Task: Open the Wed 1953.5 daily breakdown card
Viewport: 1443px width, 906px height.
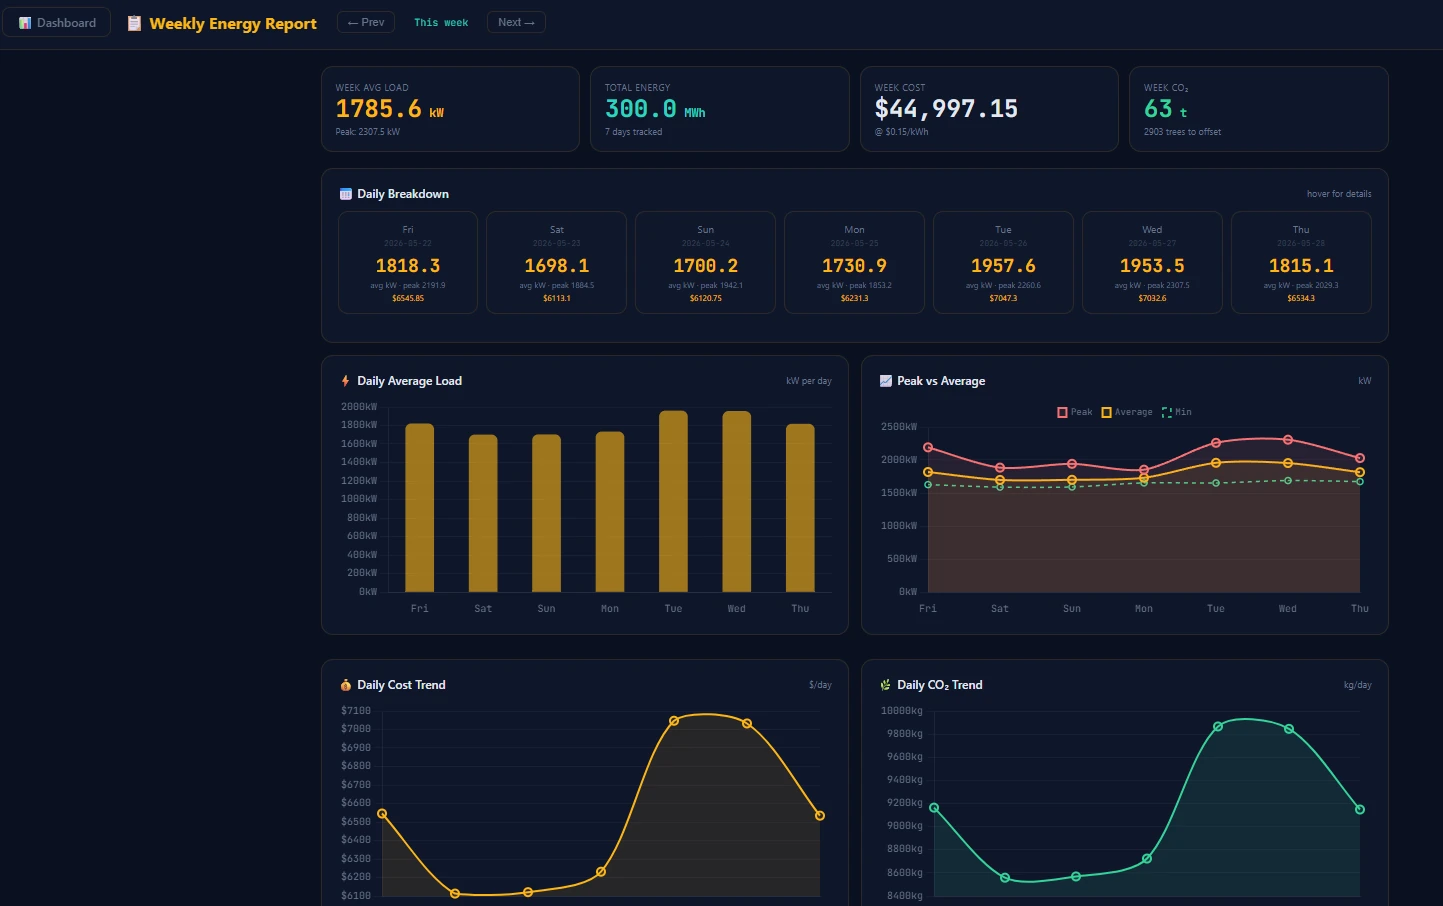Action: (x=1152, y=263)
